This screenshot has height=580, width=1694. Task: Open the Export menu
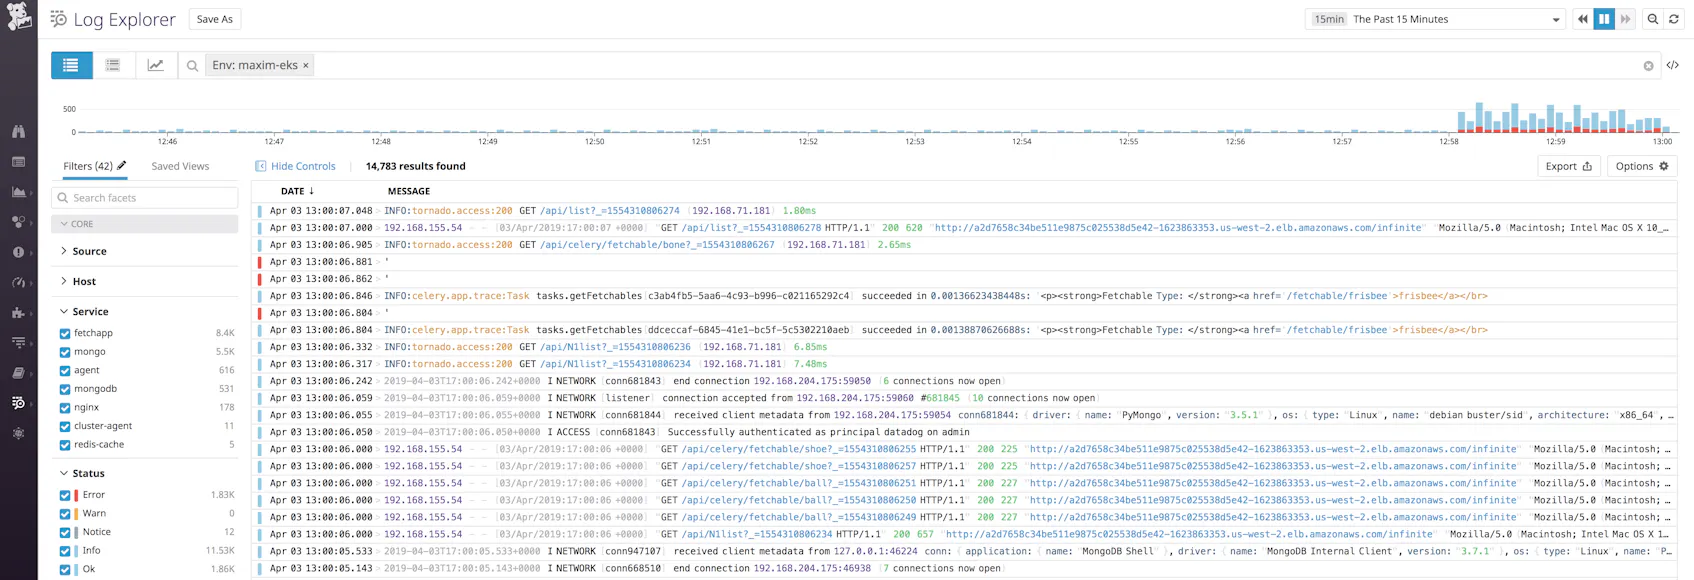[x=1568, y=166]
